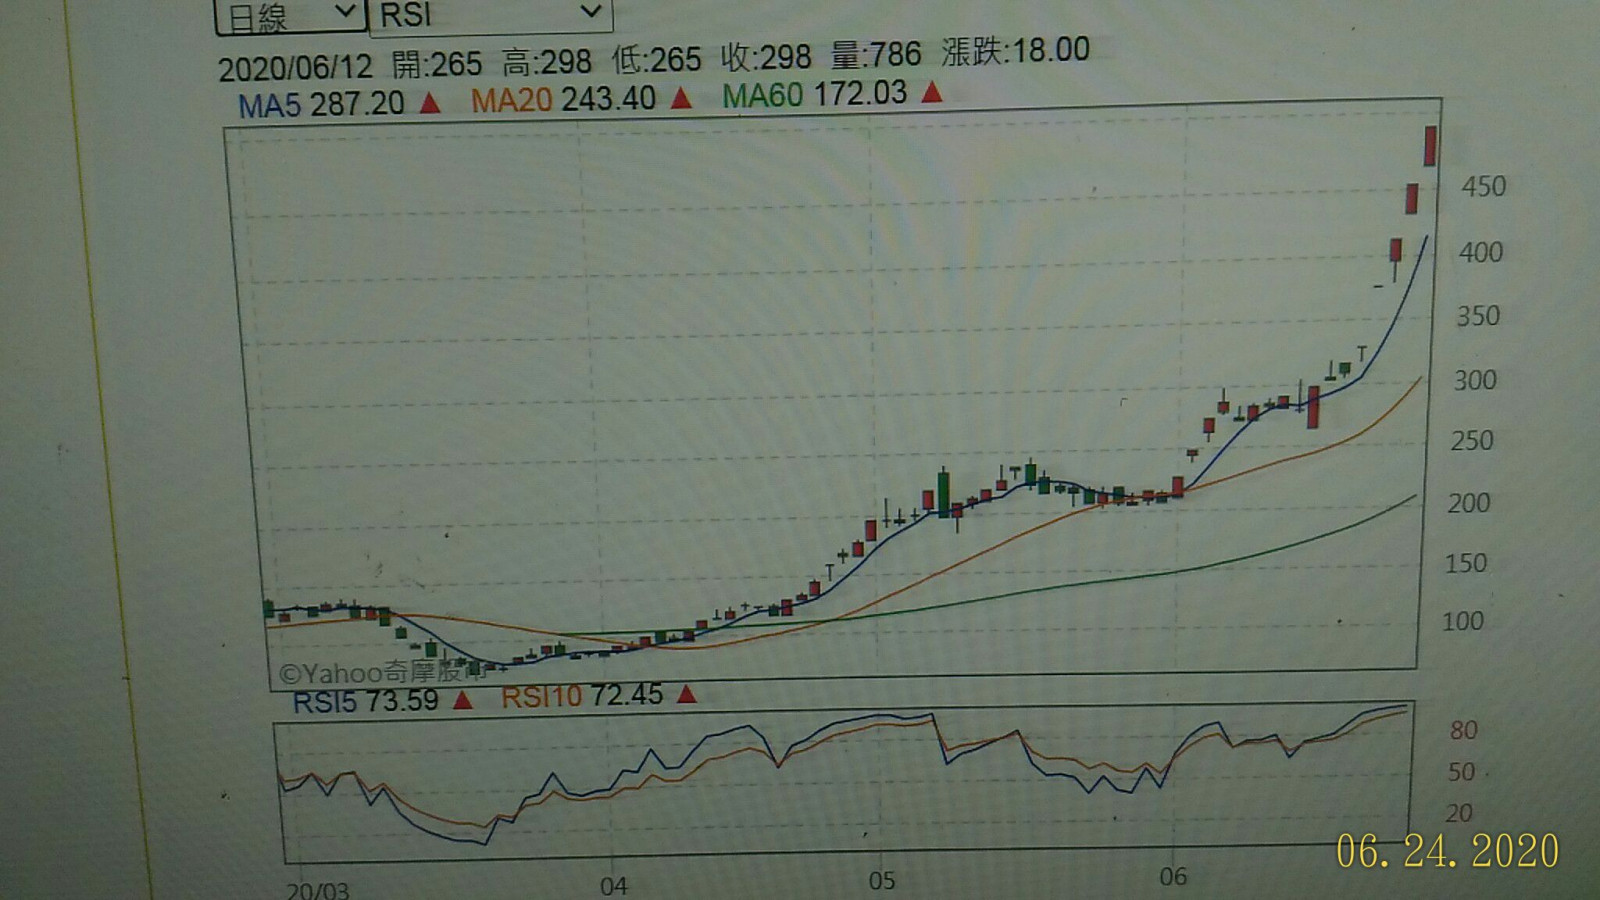Click the 450 price axis label
The height and width of the screenshot is (900, 1600).
(1483, 187)
